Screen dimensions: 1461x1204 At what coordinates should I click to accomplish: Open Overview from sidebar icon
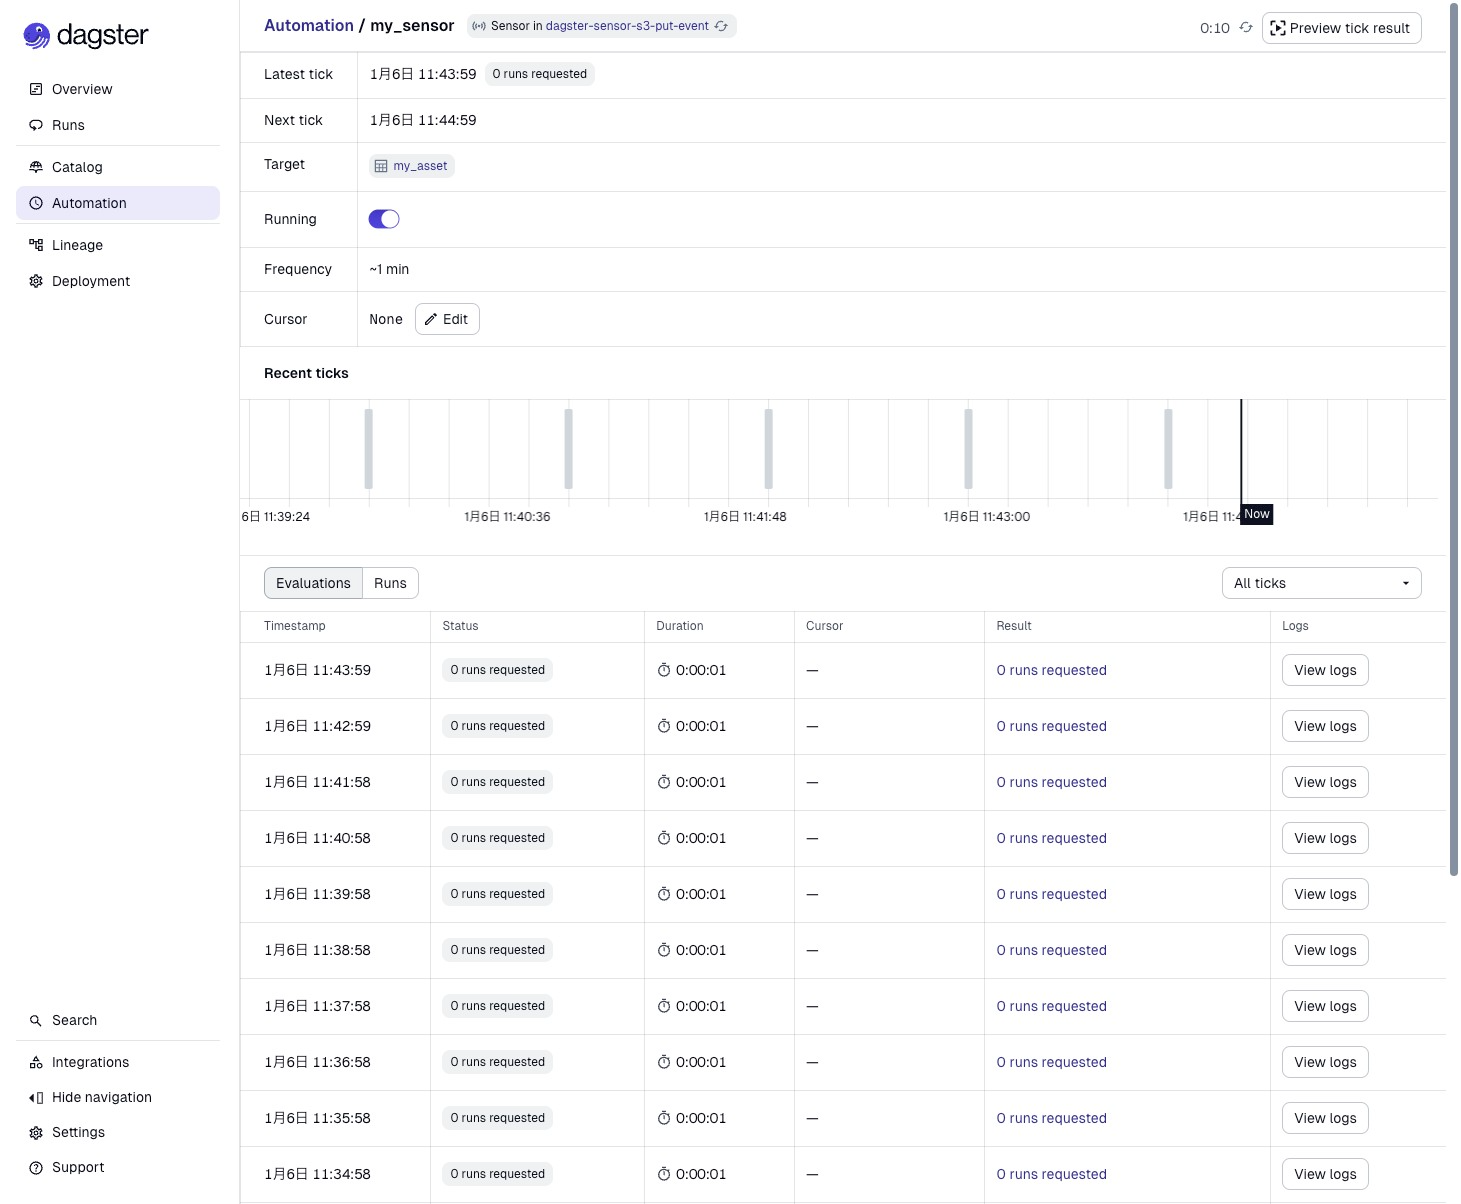(36, 89)
